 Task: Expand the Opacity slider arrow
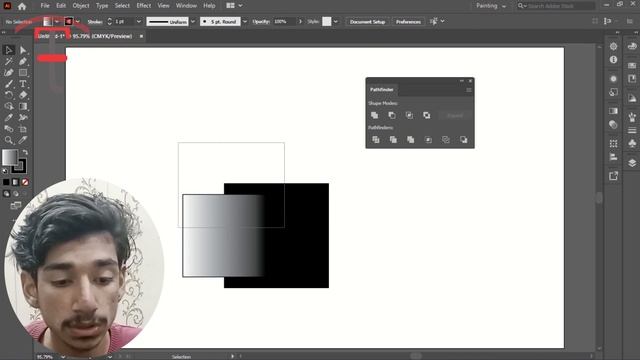tap(300, 22)
